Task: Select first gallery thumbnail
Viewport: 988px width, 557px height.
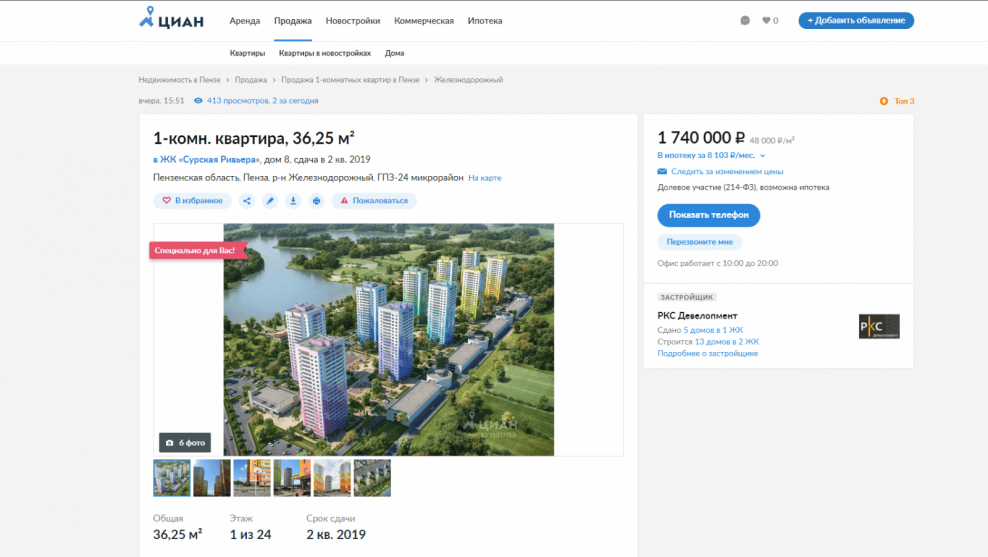Action: [x=172, y=478]
